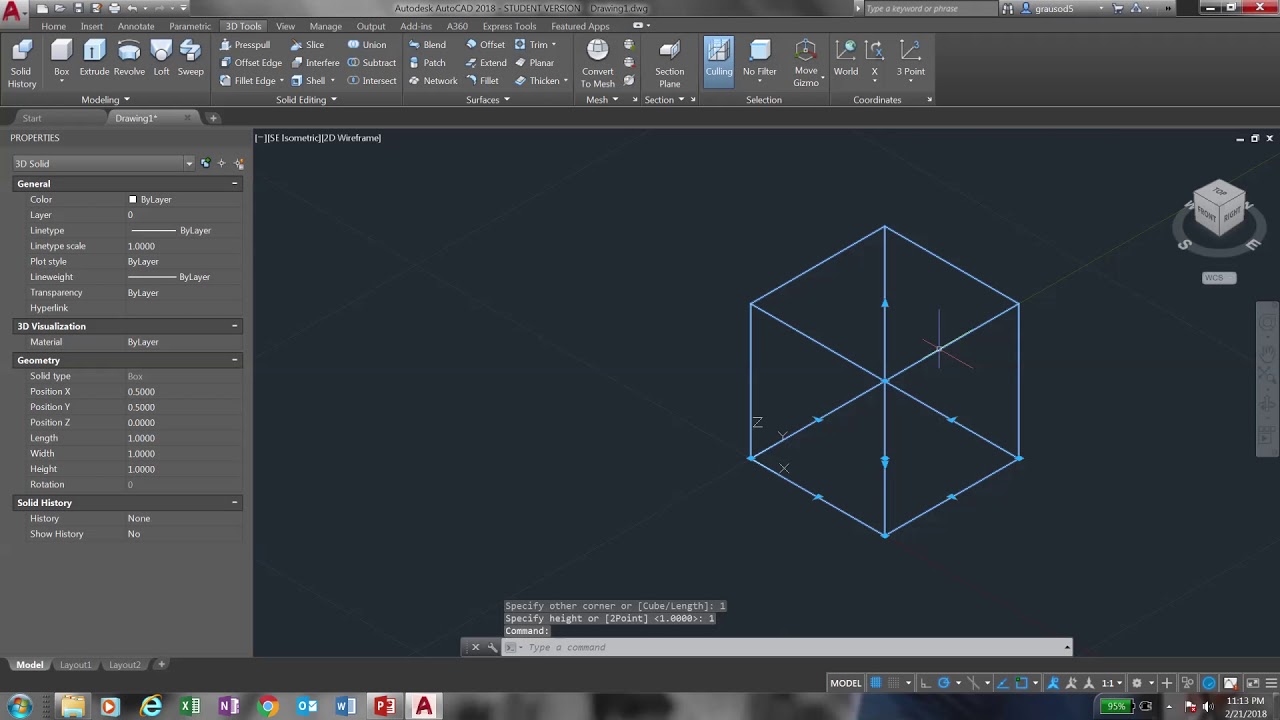Activate the Presspull tool
The image size is (1280, 720).
click(x=245, y=45)
